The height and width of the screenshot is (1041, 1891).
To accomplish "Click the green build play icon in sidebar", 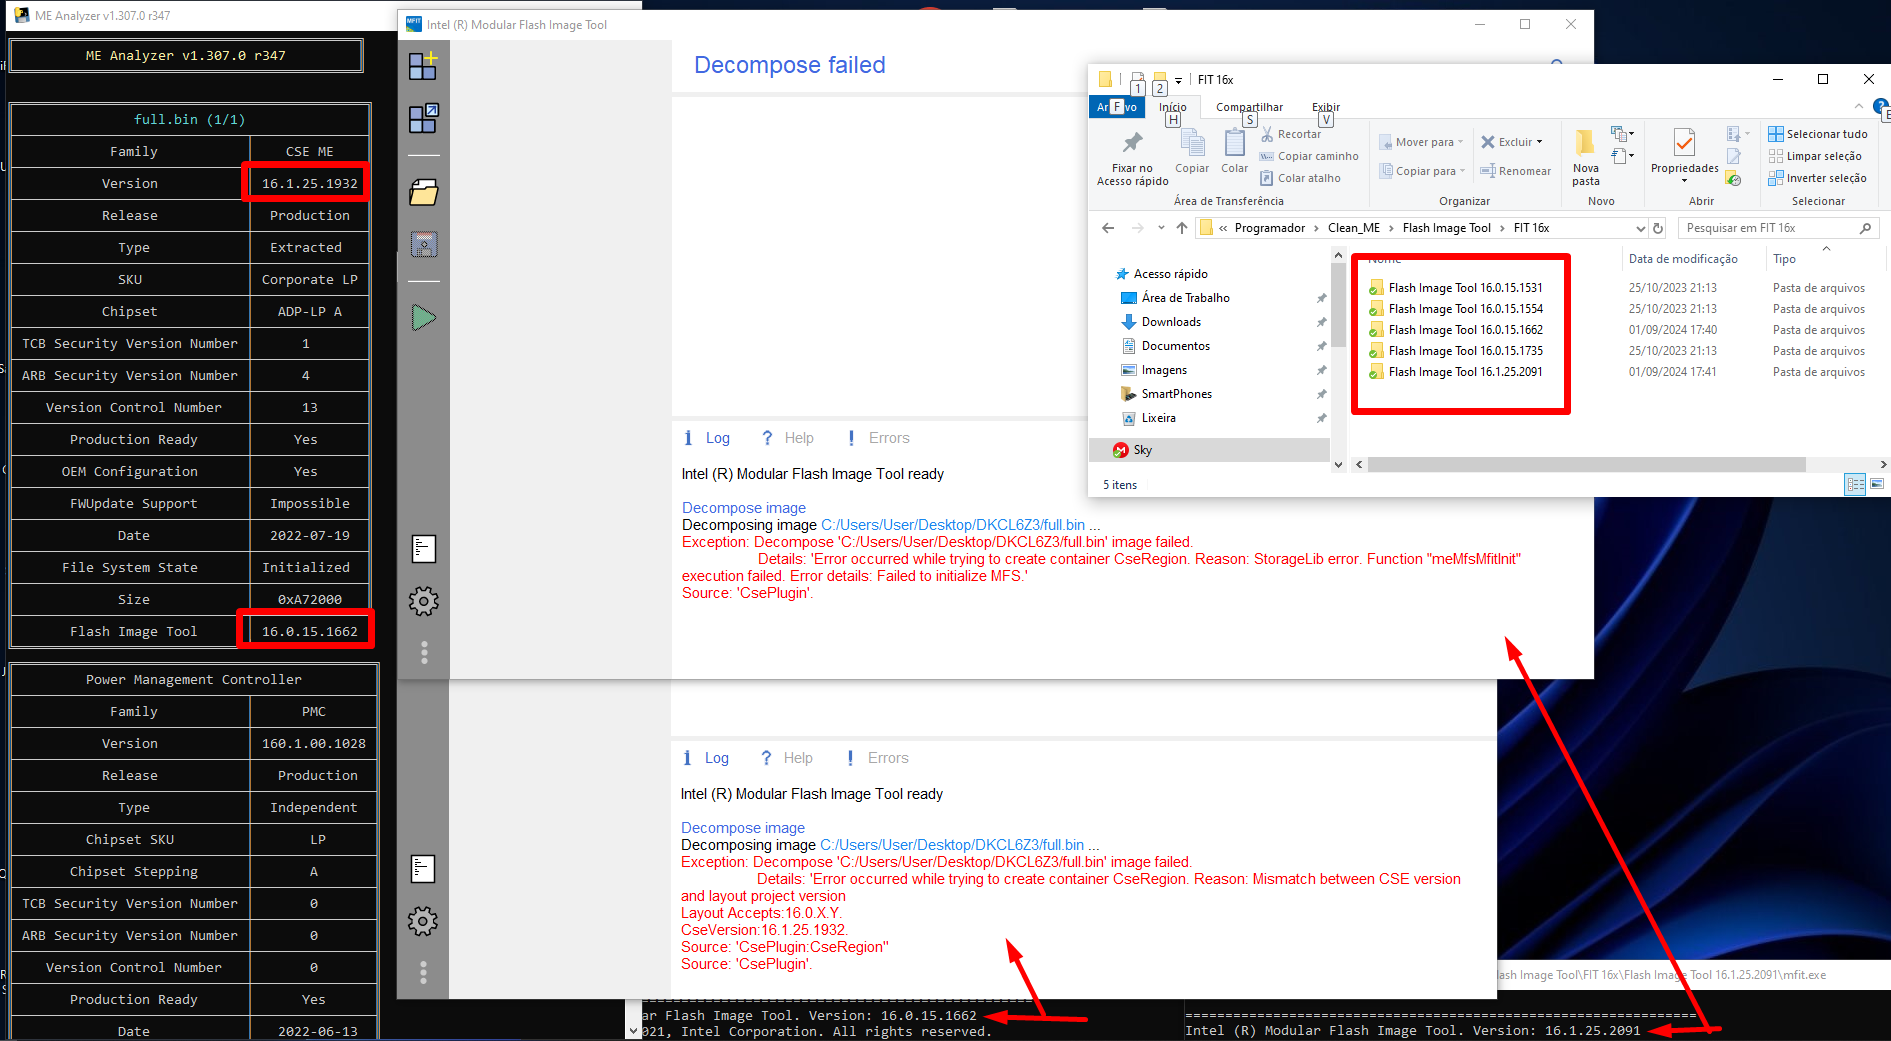I will click(x=424, y=318).
